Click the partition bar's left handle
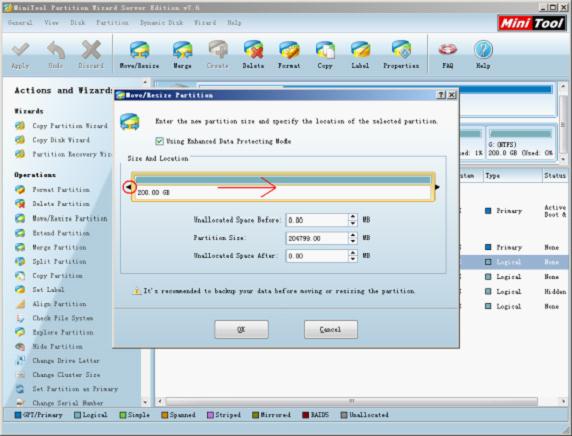Viewport: 572px width, 436px height. pyautogui.click(x=128, y=187)
